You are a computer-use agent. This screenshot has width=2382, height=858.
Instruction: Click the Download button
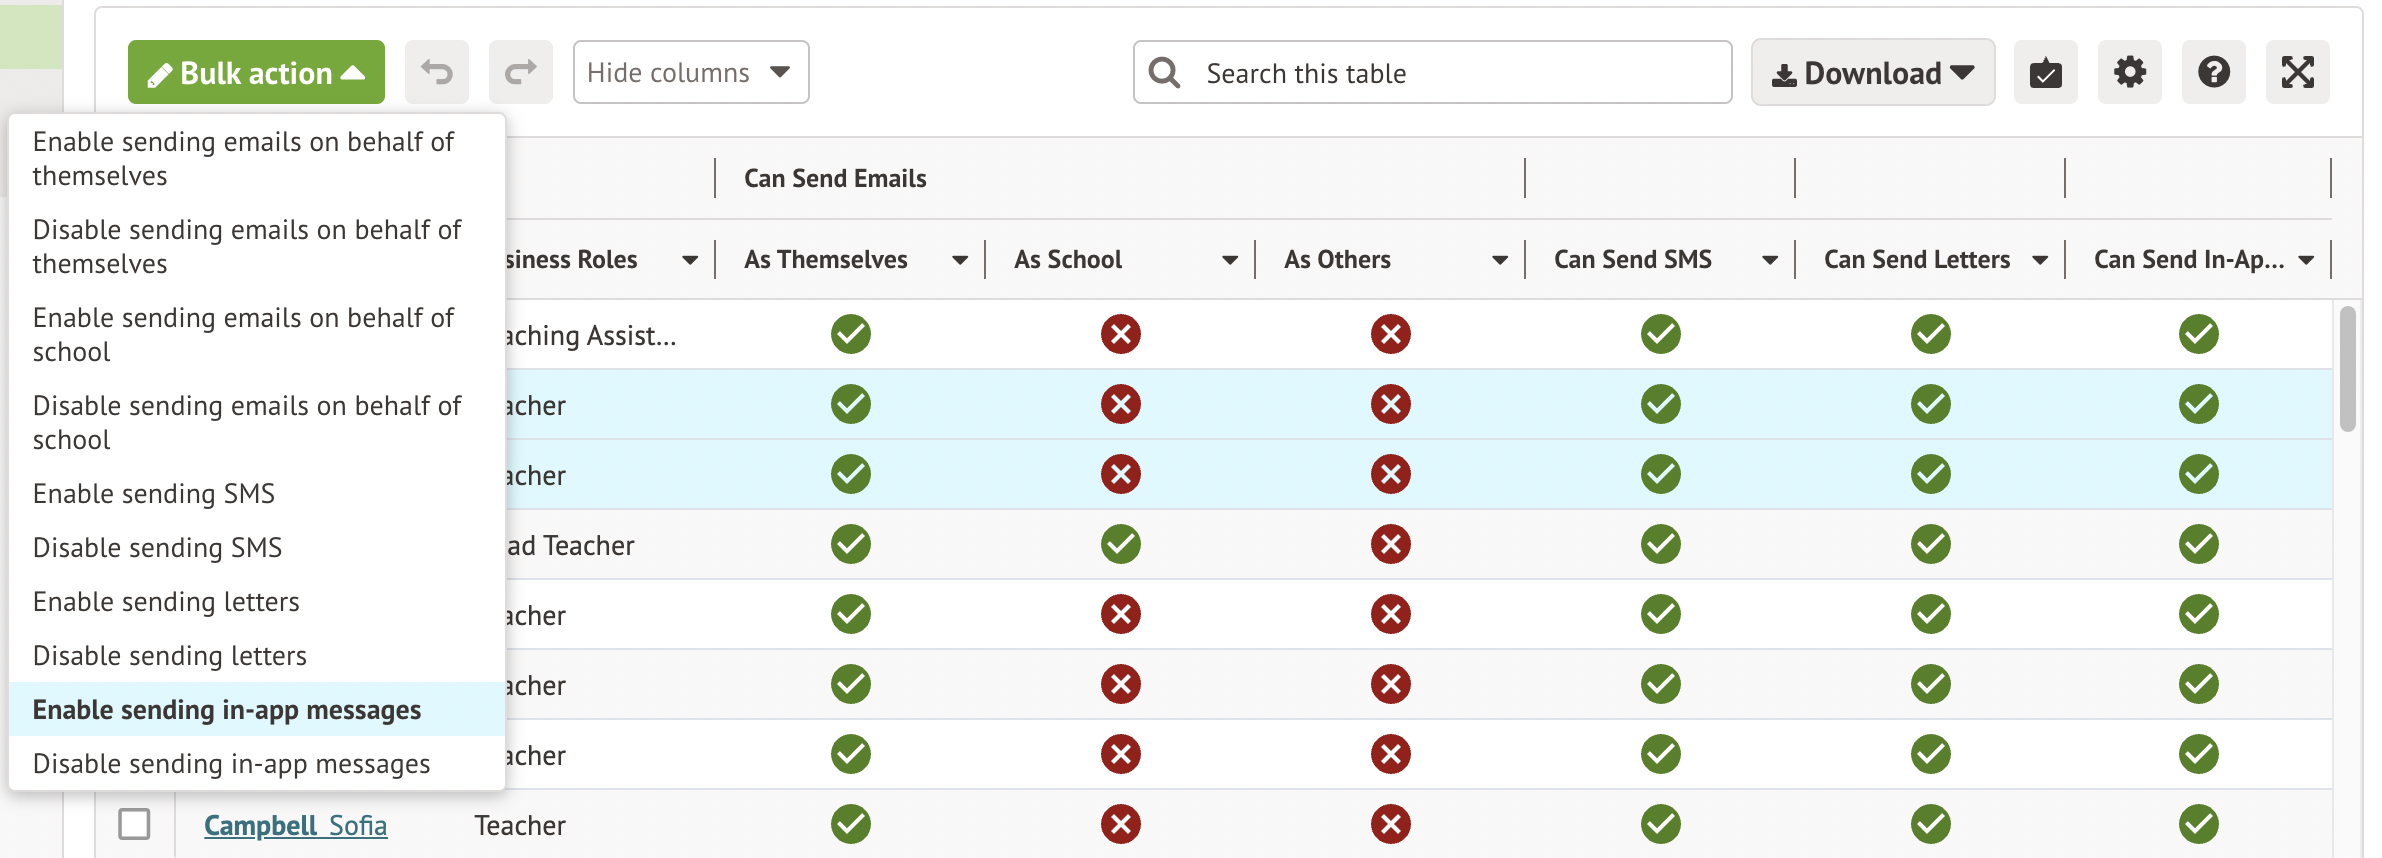pos(1872,72)
